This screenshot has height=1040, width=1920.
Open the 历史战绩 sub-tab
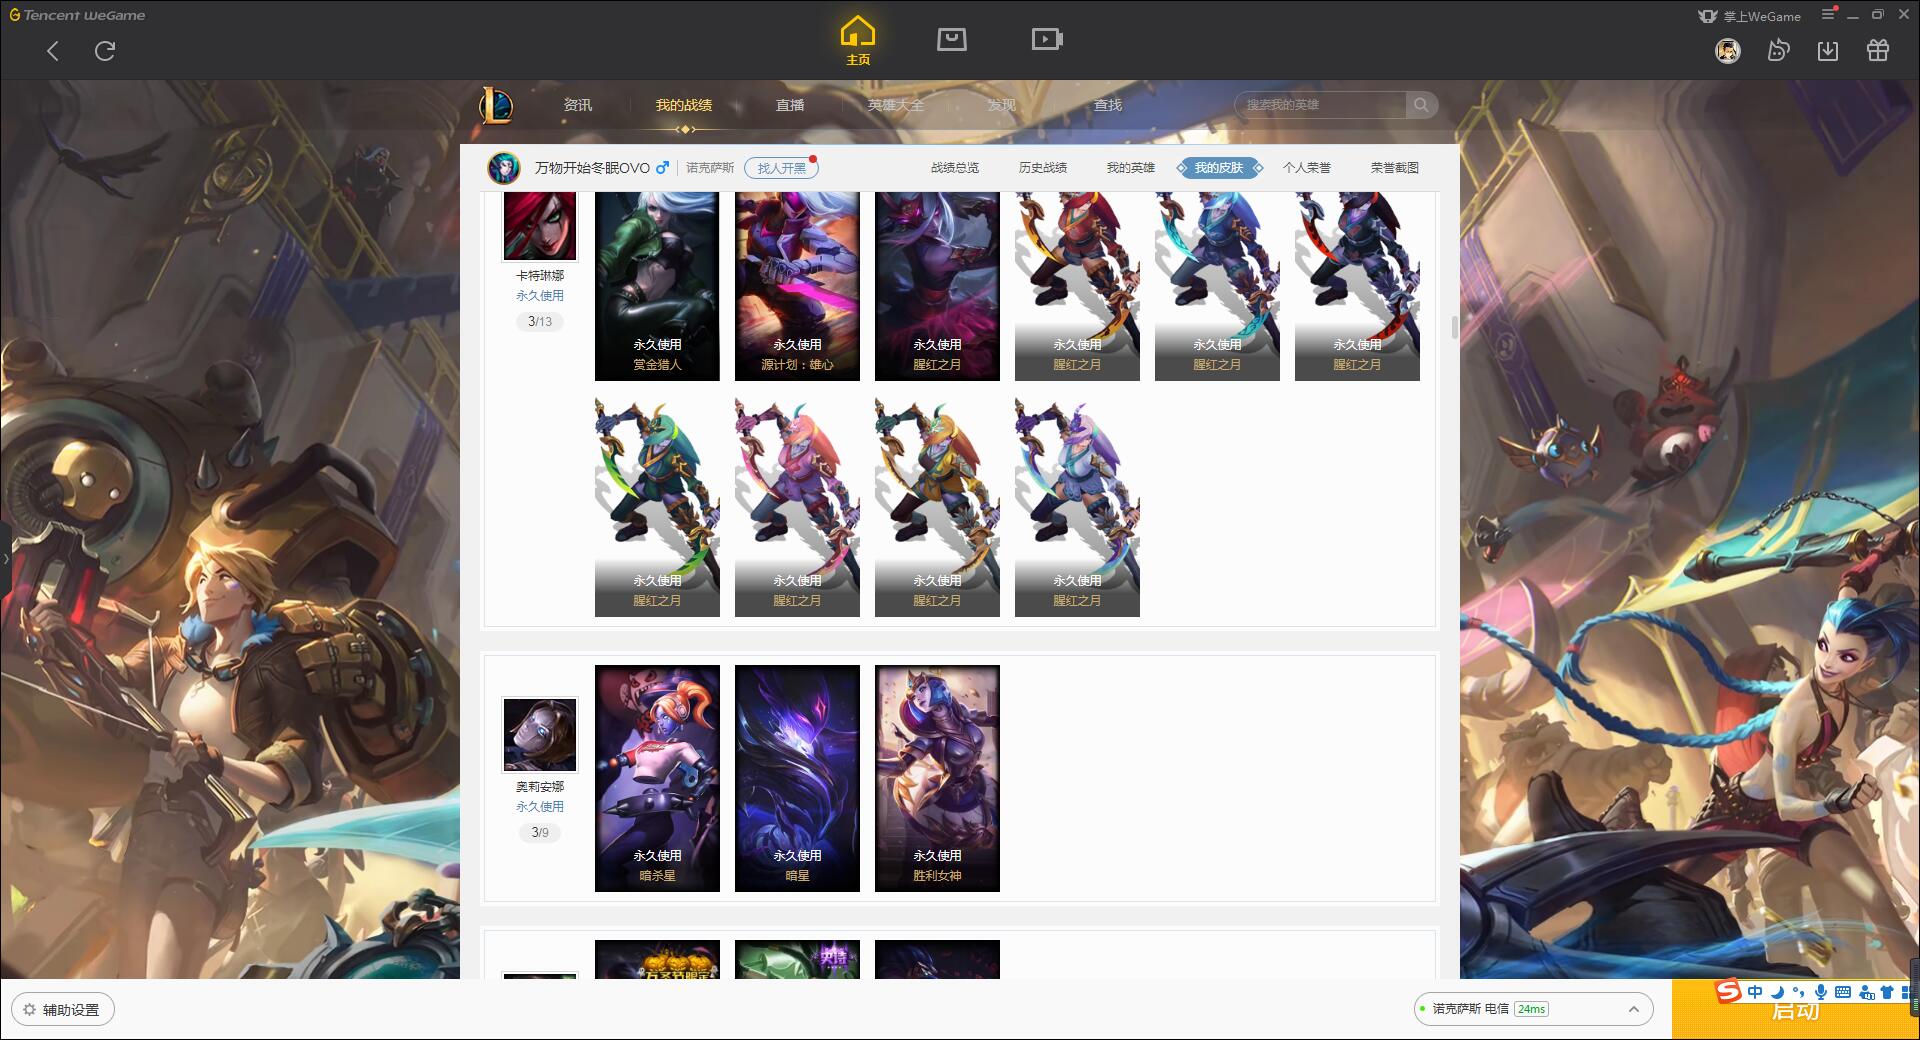pos(1043,168)
